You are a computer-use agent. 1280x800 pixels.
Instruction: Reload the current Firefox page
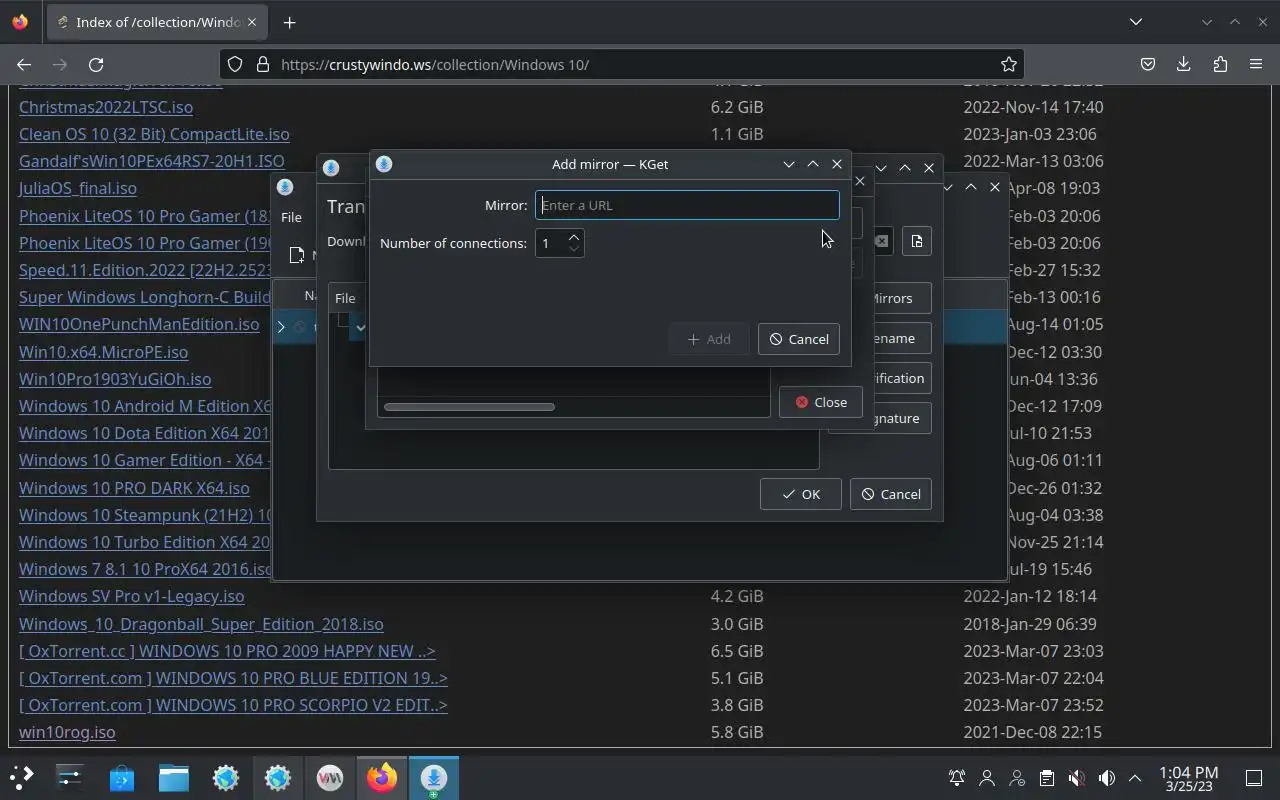pos(96,64)
